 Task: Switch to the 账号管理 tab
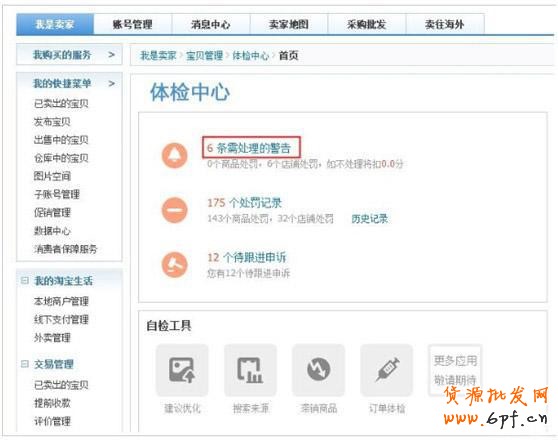click(x=133, y=24)
